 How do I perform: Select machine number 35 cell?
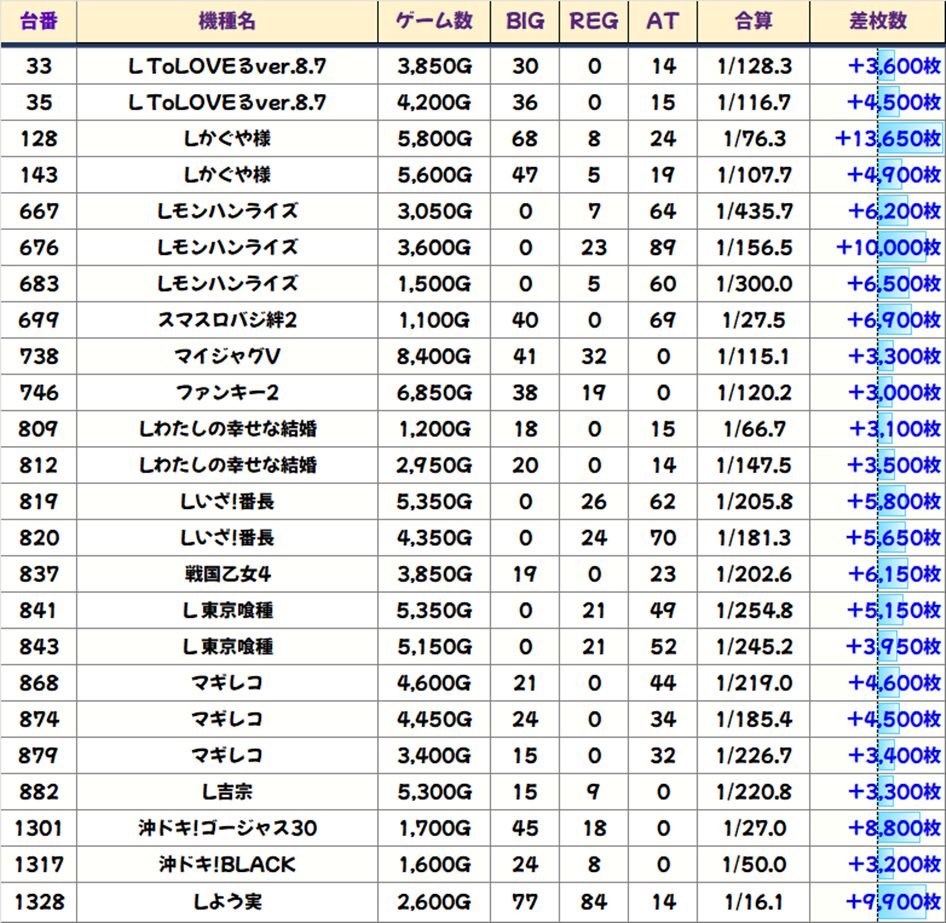pyautogui.click(x=39, y=102)
